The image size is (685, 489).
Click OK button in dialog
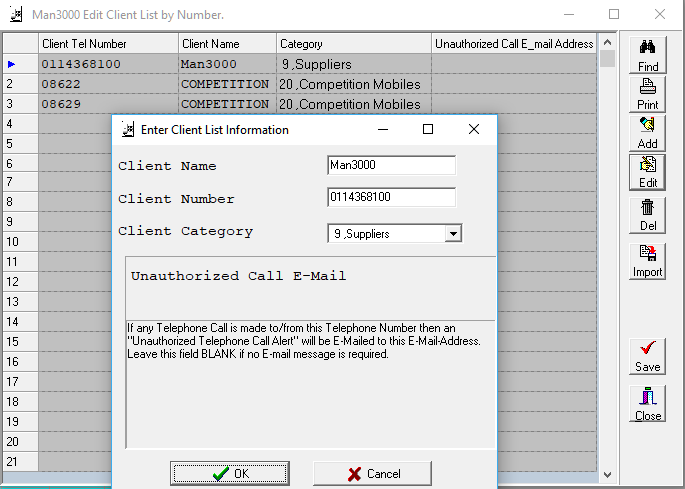pos(229,473)
